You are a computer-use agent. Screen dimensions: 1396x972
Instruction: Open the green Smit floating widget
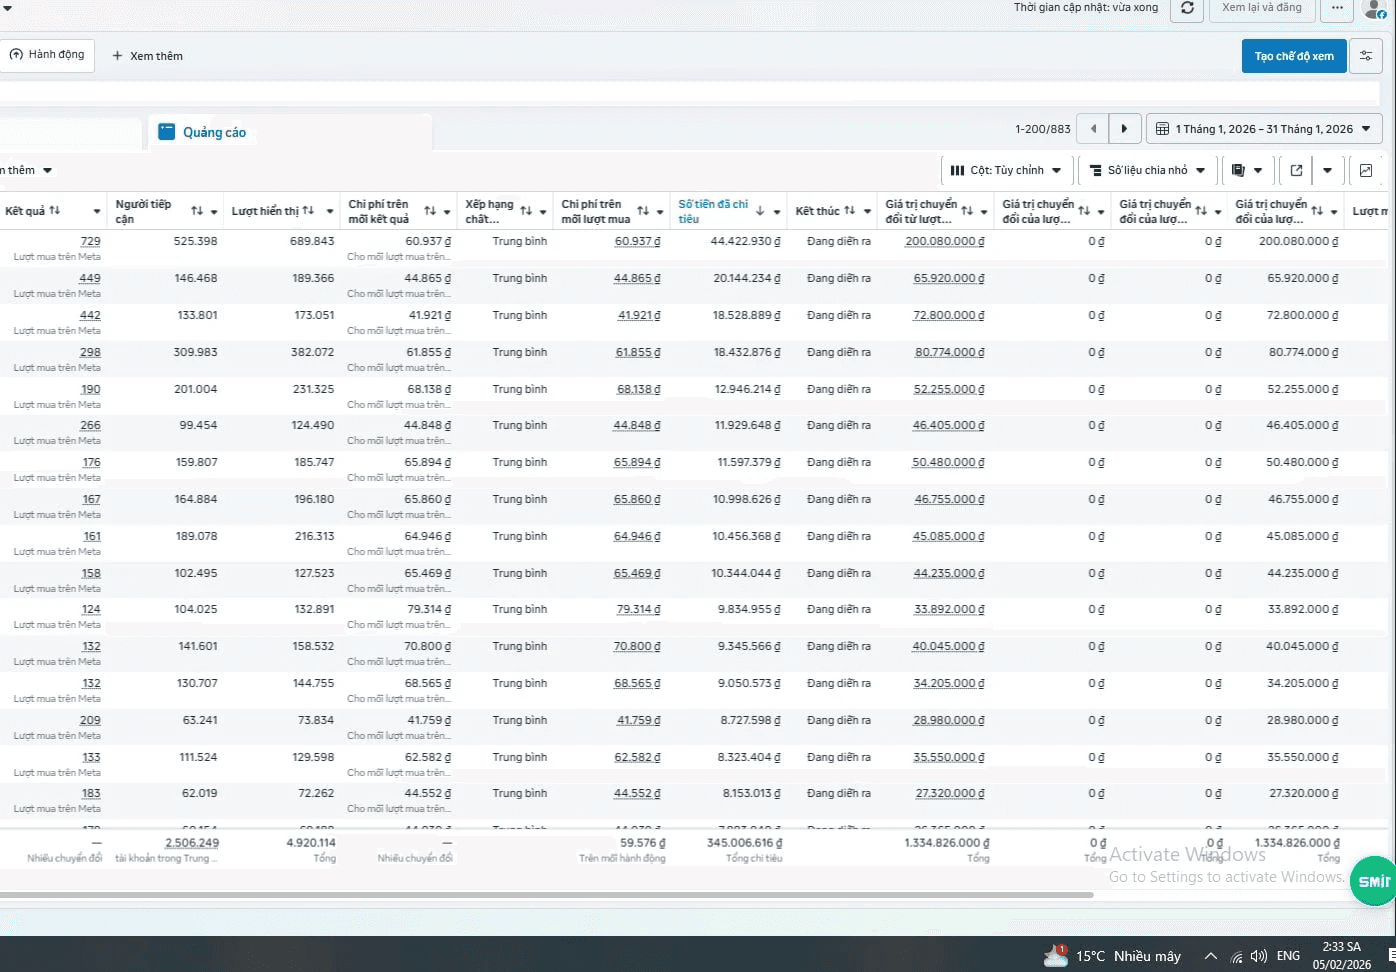click(1373, 881)
